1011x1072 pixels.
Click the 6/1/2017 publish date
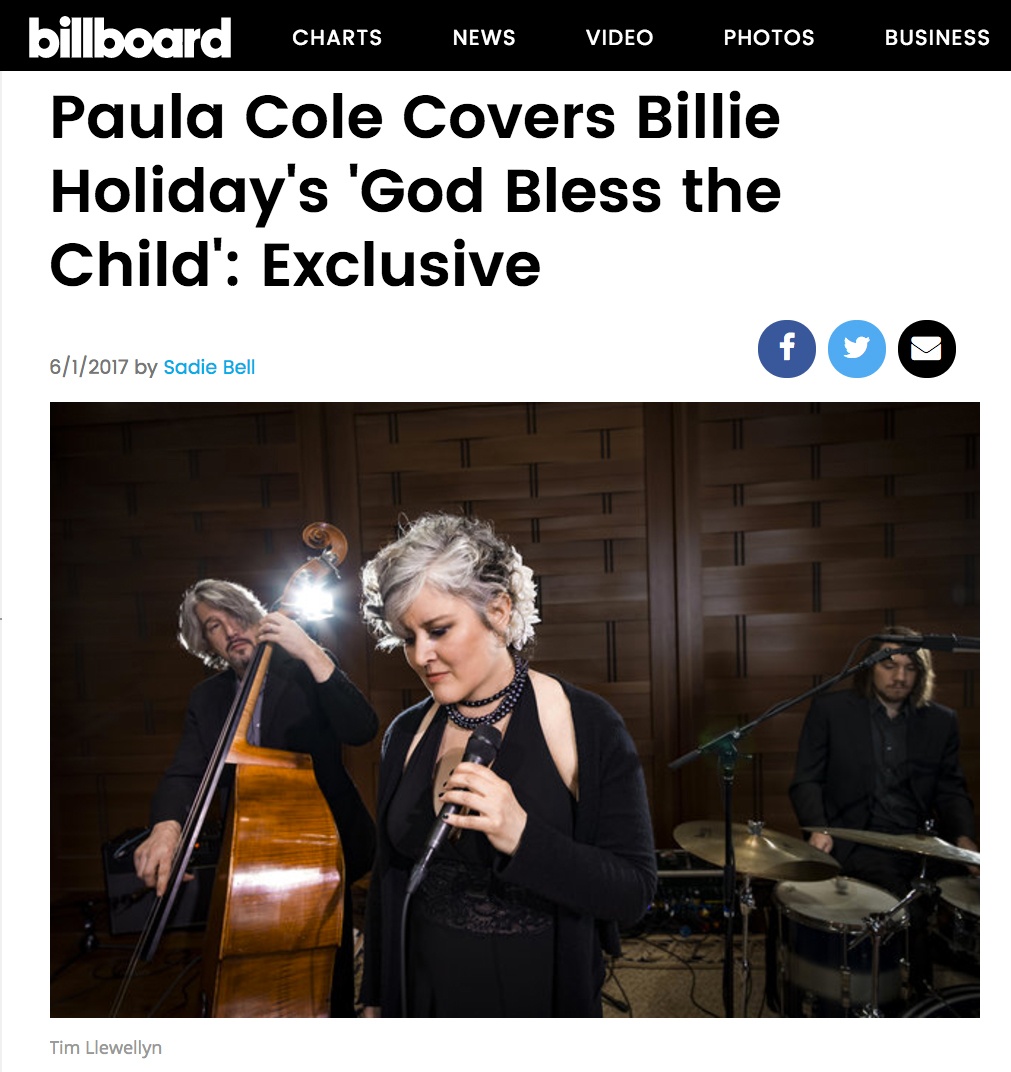89,367
